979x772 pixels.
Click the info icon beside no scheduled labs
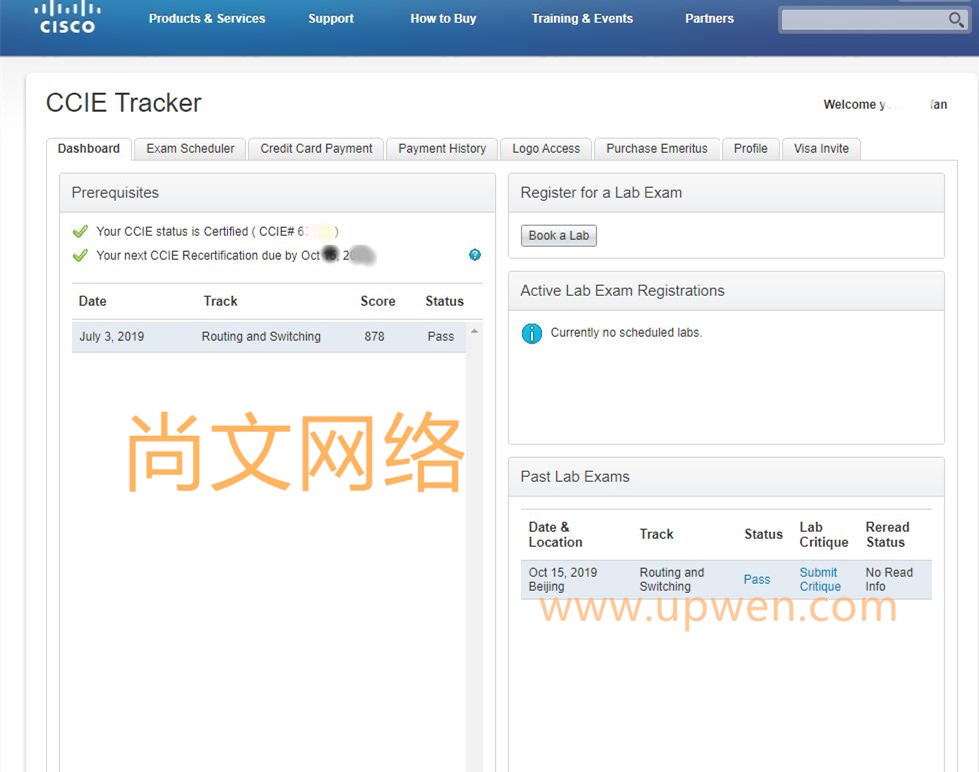coord(532,334)
